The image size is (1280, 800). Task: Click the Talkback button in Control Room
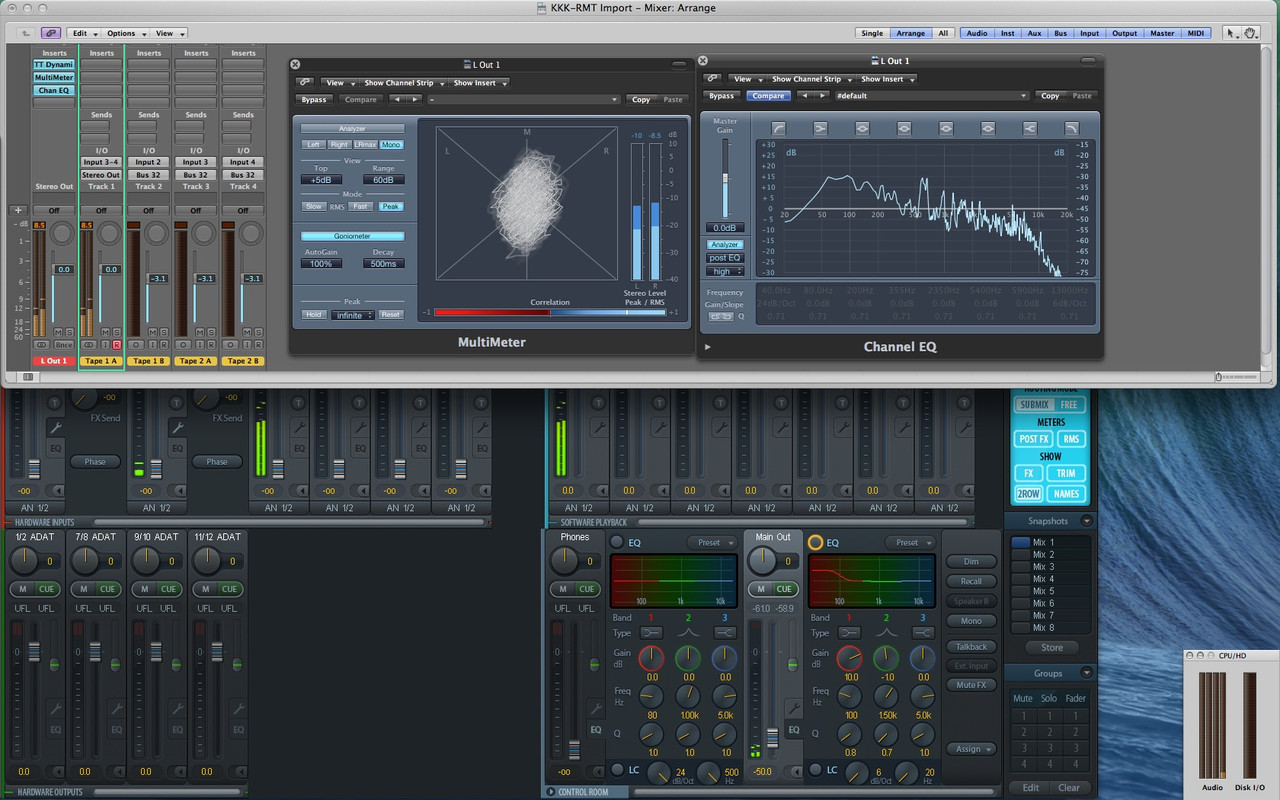point(971,647)
